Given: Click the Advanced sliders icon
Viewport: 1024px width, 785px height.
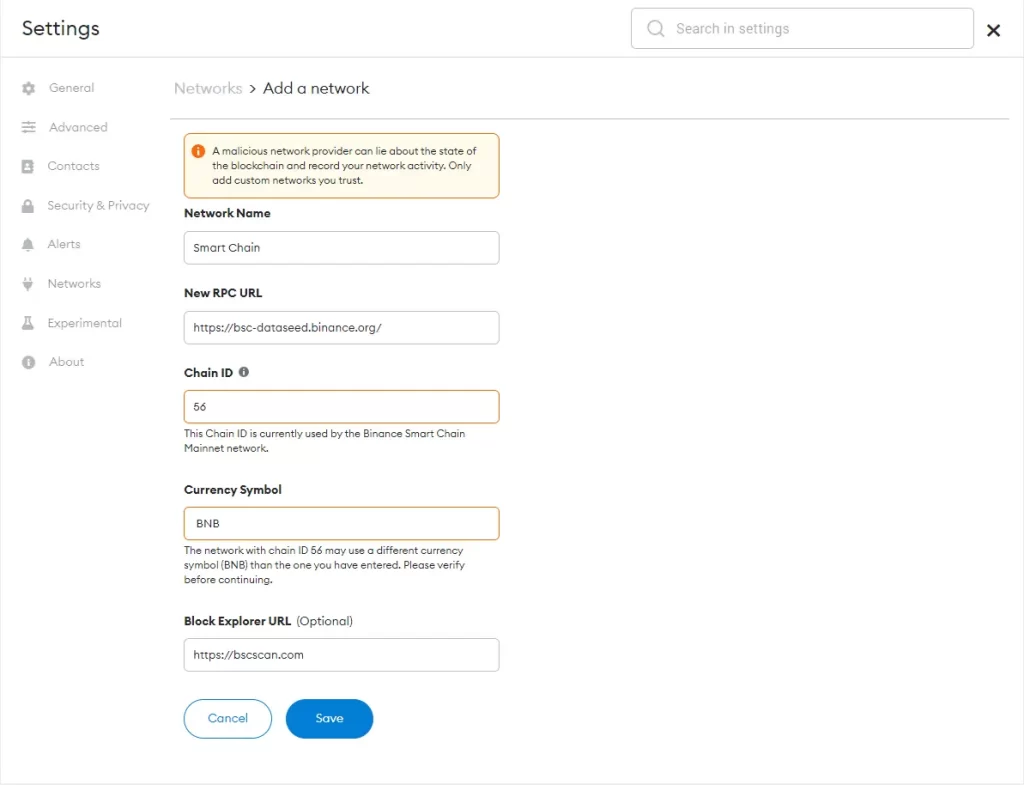Looking at the screenshot, I should tap(28, 127).
